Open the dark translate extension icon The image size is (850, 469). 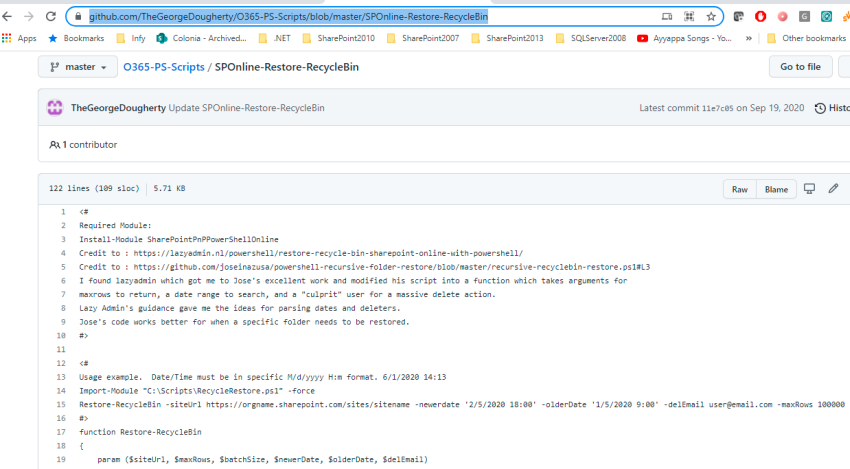(x=738, y=17)
